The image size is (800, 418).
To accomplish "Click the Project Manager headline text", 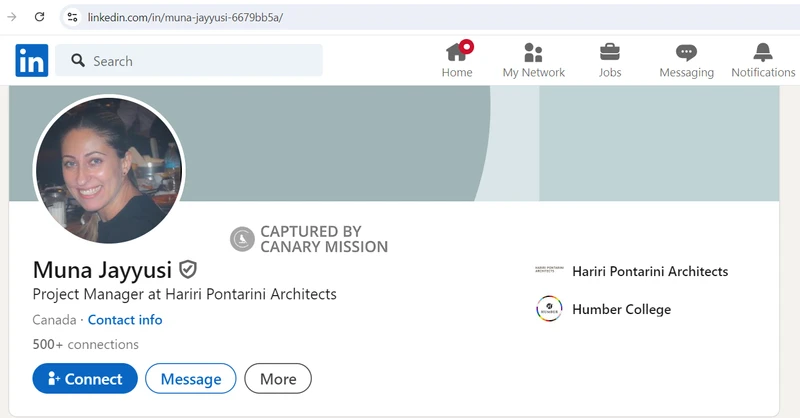I will 184,294.
